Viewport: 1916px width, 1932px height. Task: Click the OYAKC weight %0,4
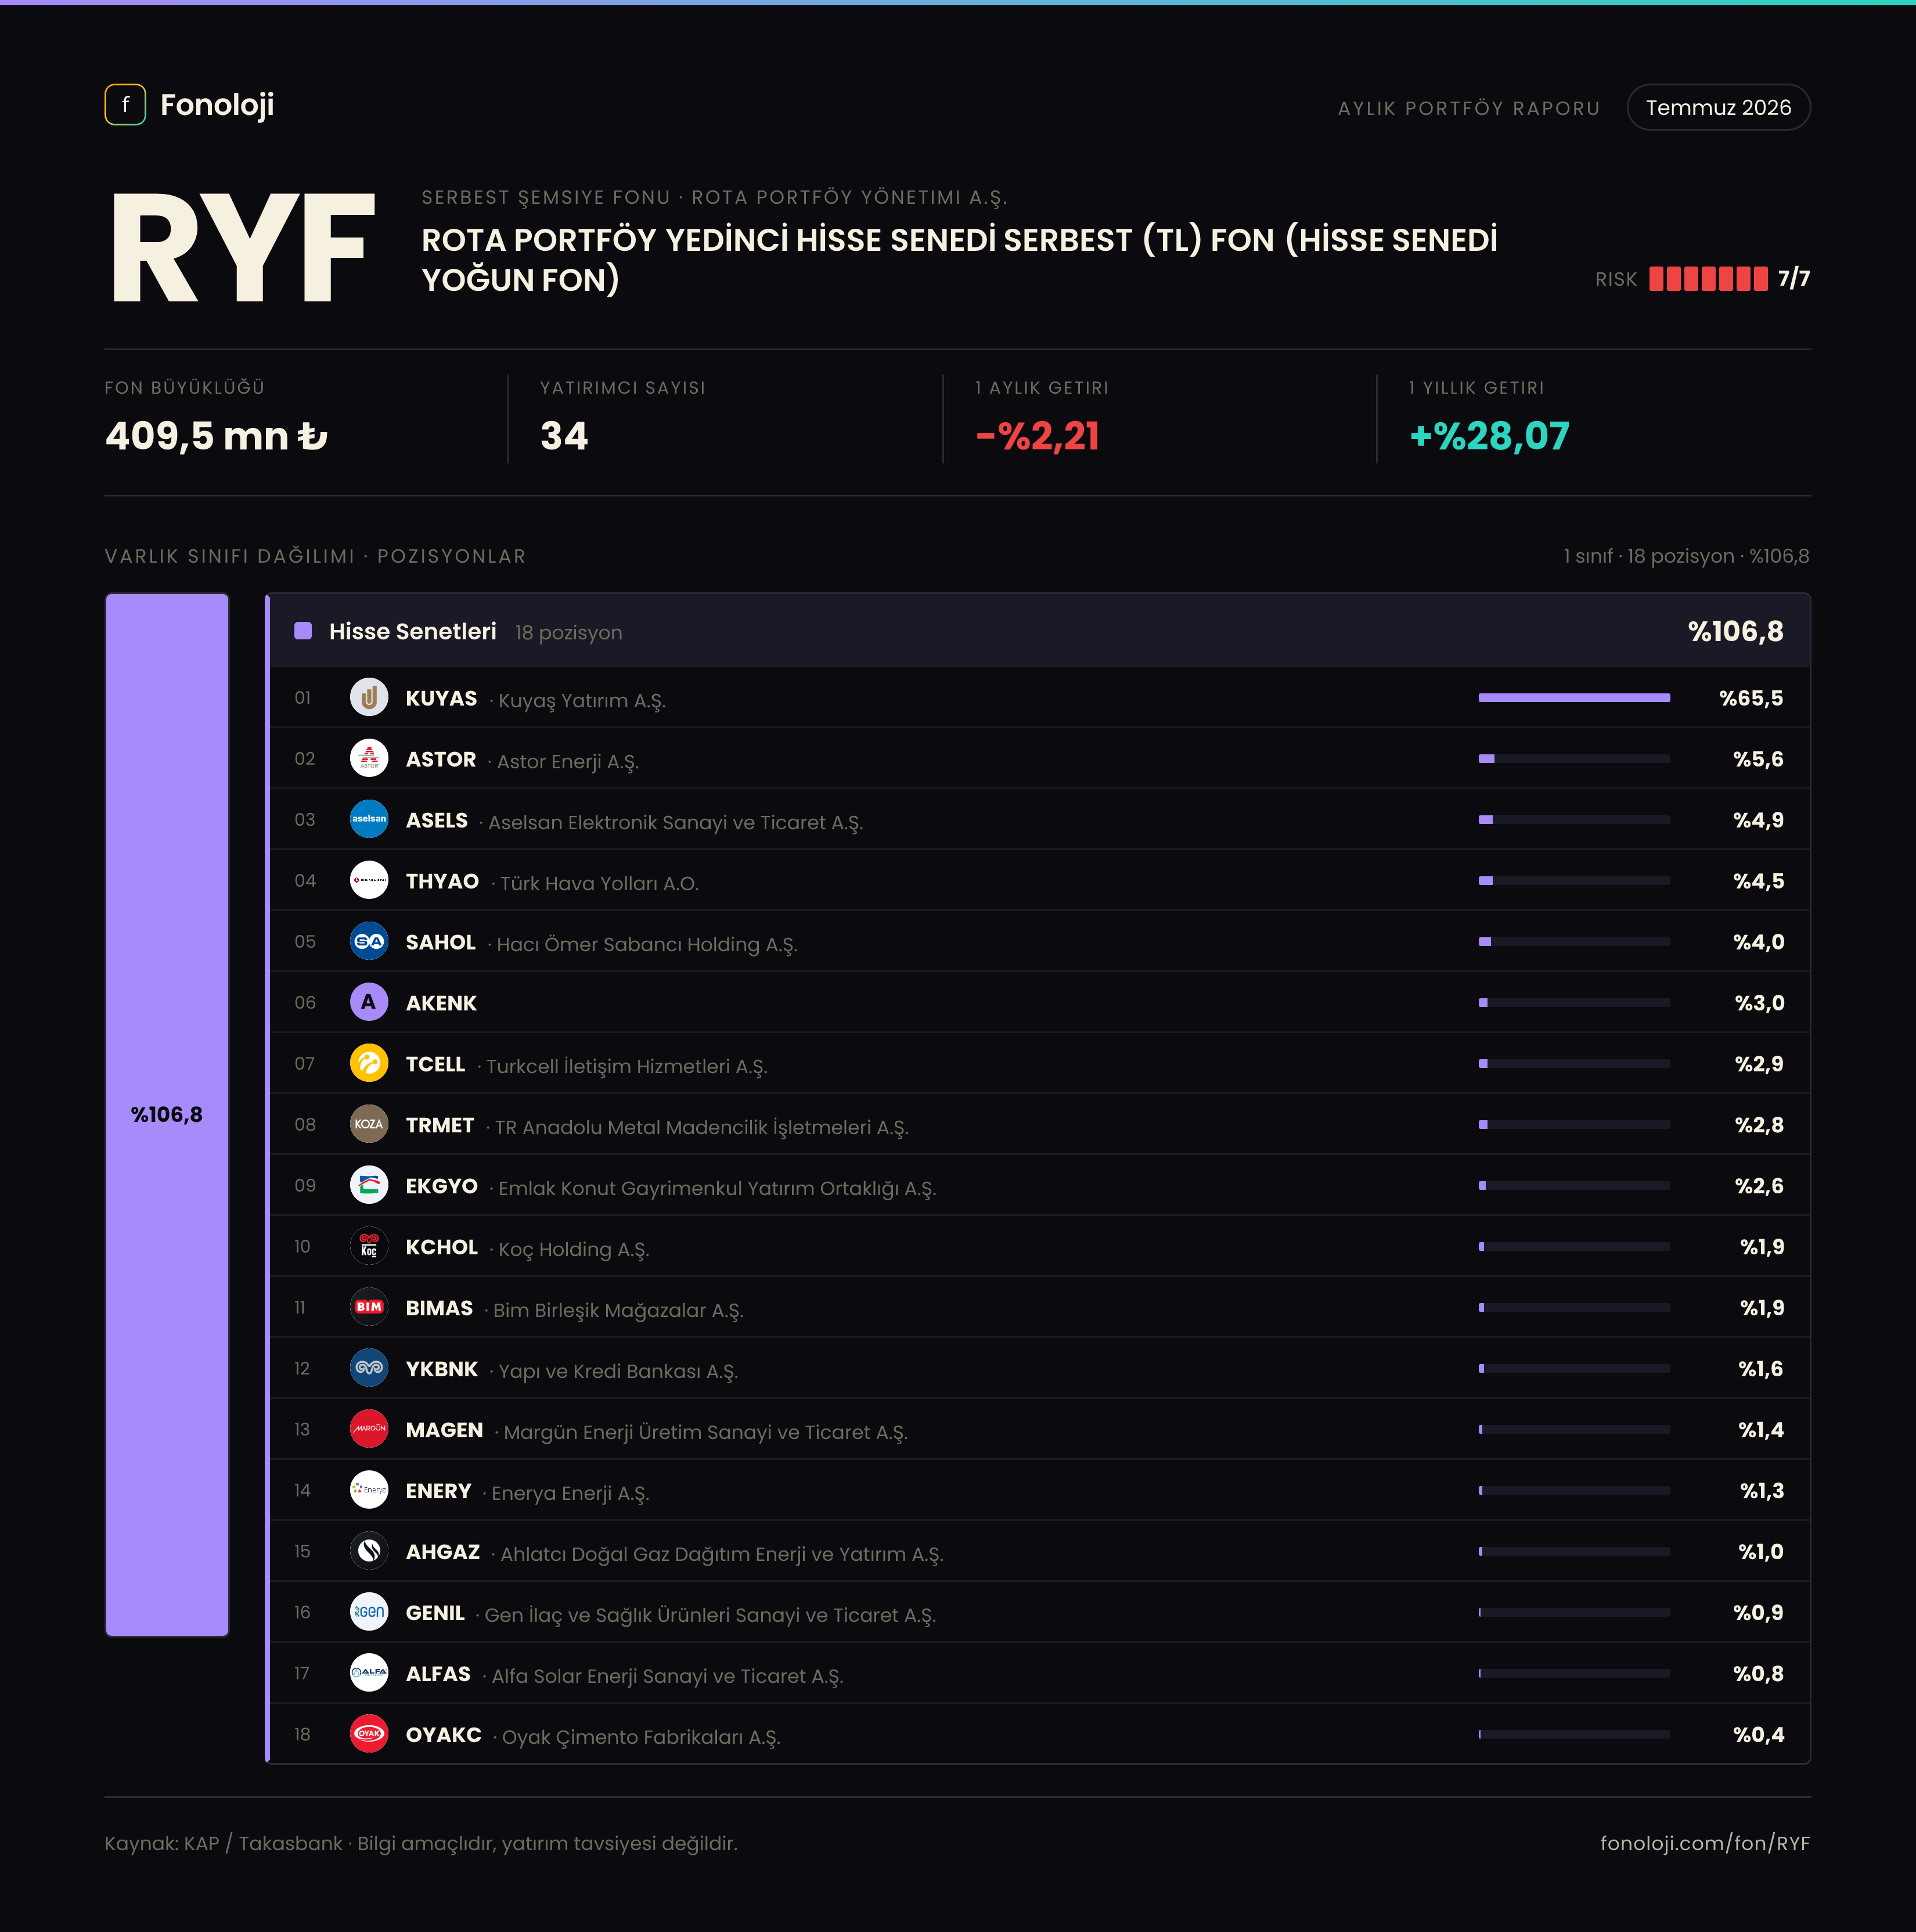point(1758,1735)
